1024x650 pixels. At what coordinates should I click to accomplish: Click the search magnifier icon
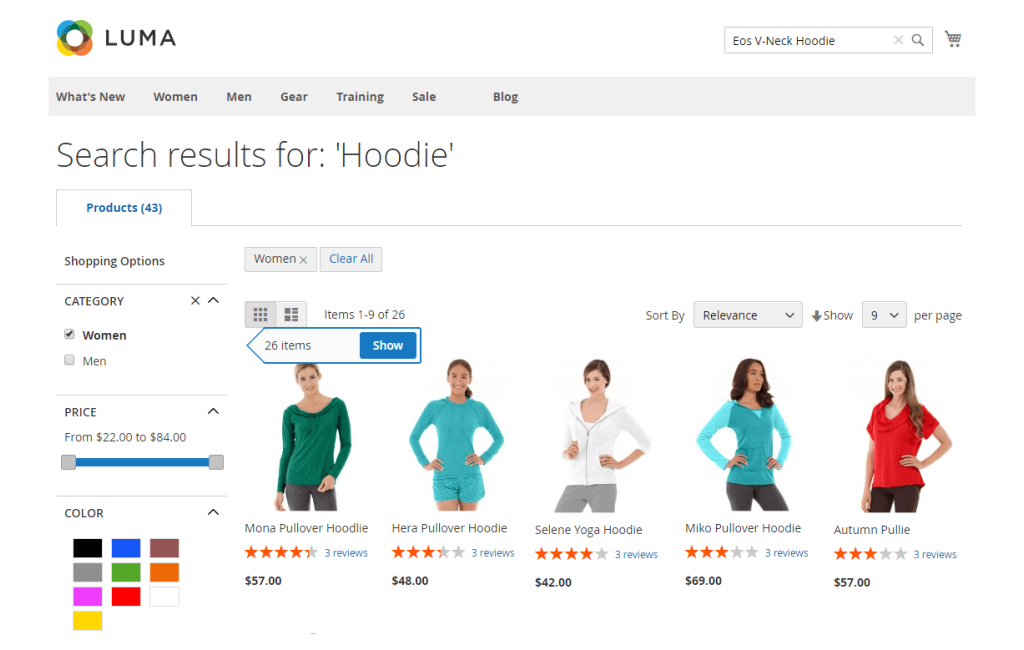(918, 40)
